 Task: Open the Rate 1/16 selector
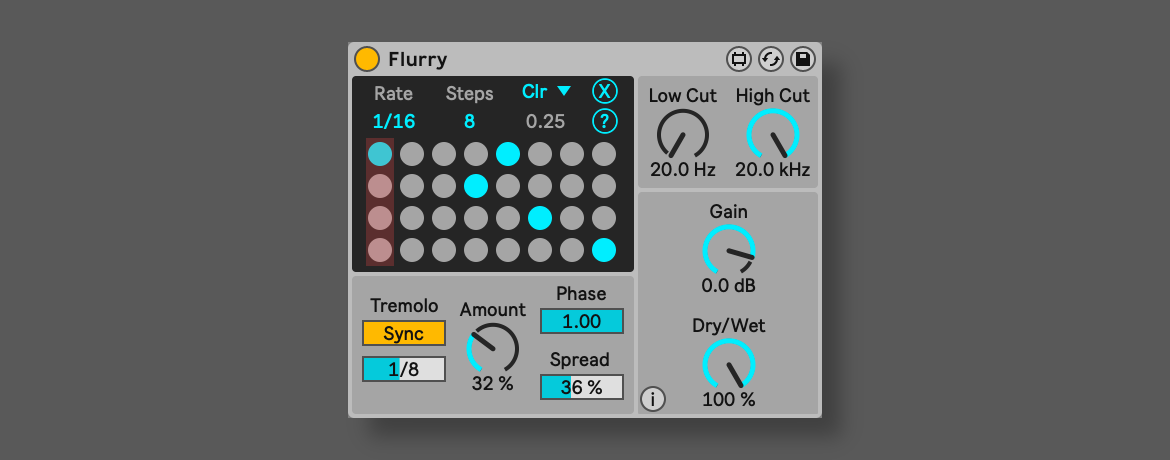(394, 122)
